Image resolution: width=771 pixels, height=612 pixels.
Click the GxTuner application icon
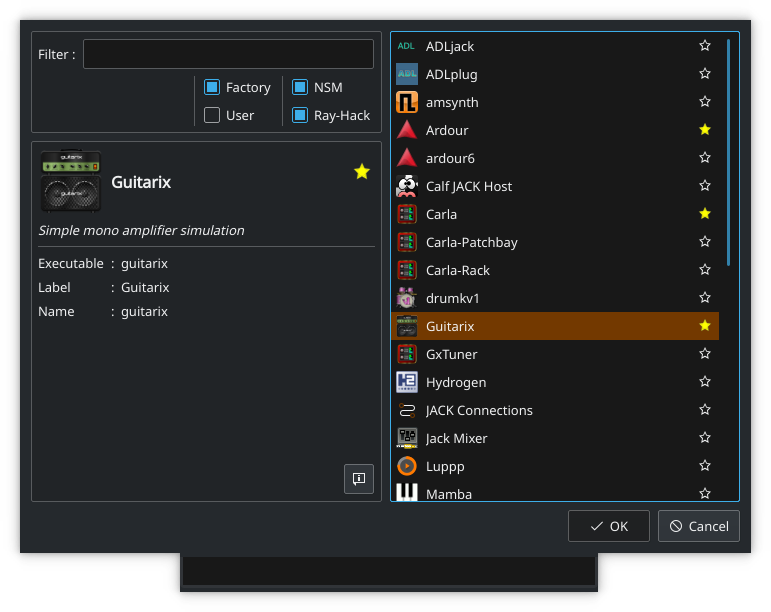coord(407,354)
